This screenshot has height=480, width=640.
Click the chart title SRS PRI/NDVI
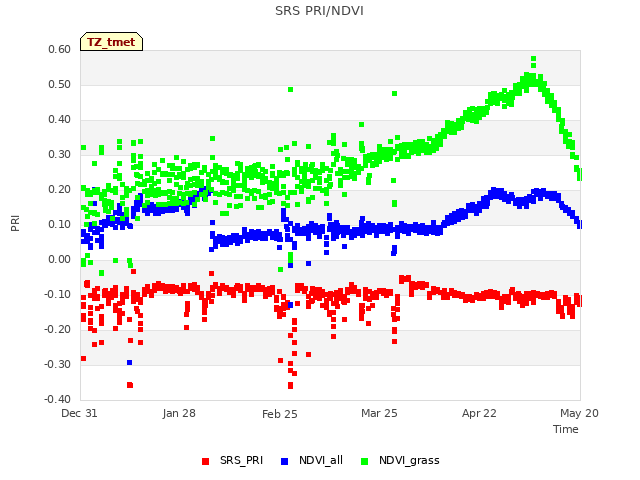click(x=319, y=11)
